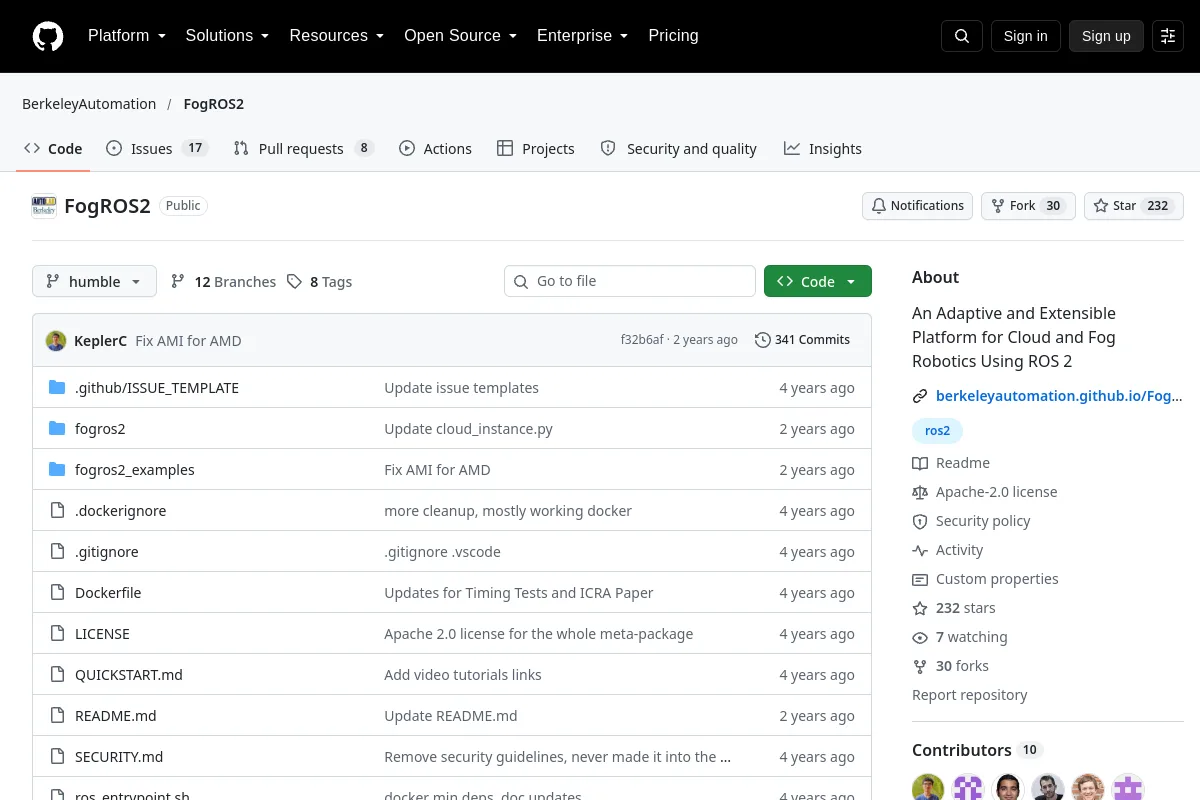Click the shield icon beside Security policy
Image resolution: width=1200 pixels, height=800 pixels.
(920, 521)
